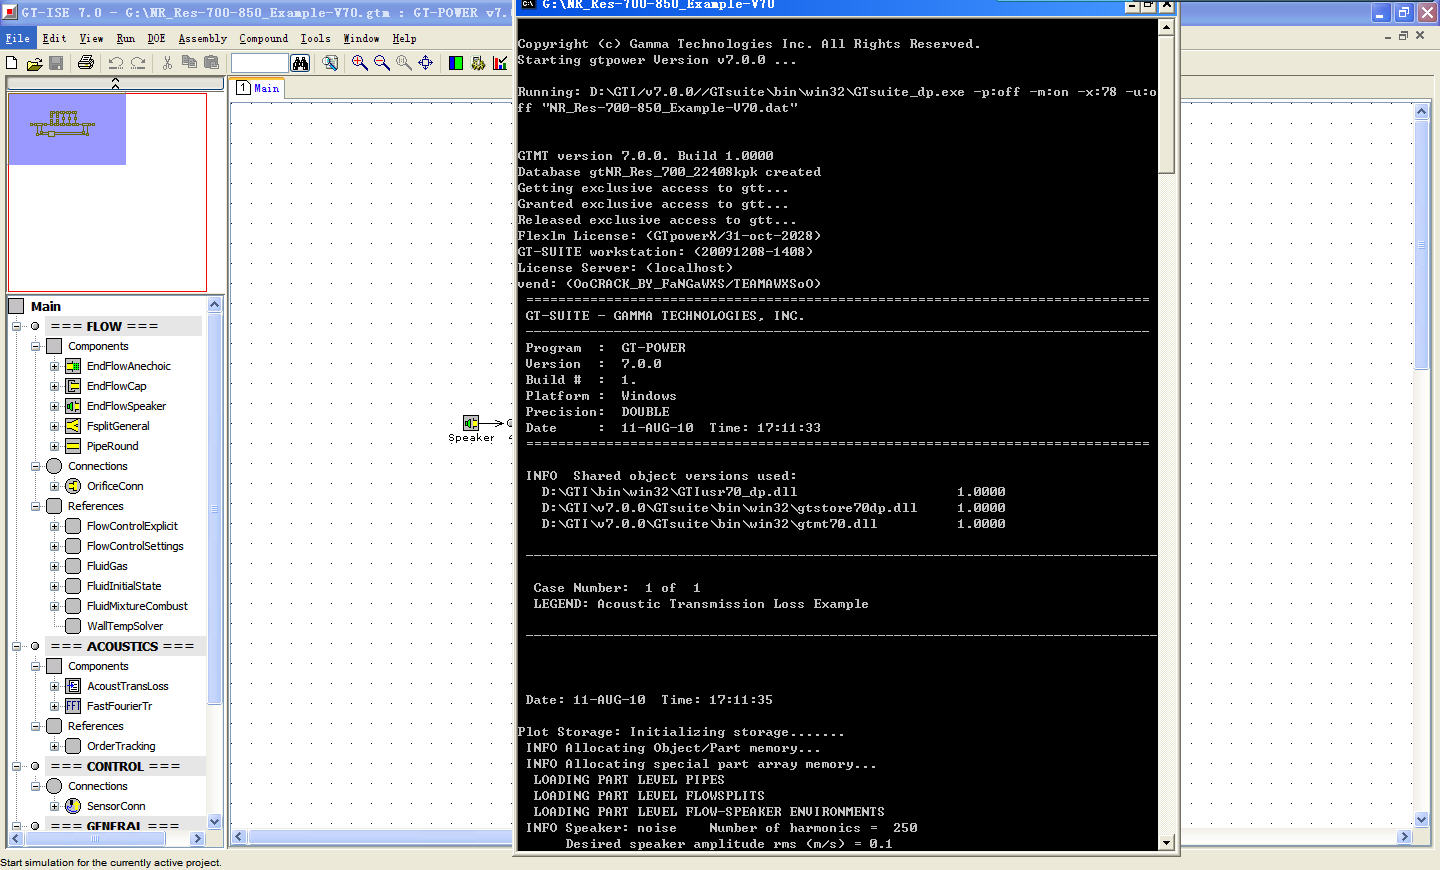
Task: Click the pan crosshair arrows icon
Action: click(426, 63)
